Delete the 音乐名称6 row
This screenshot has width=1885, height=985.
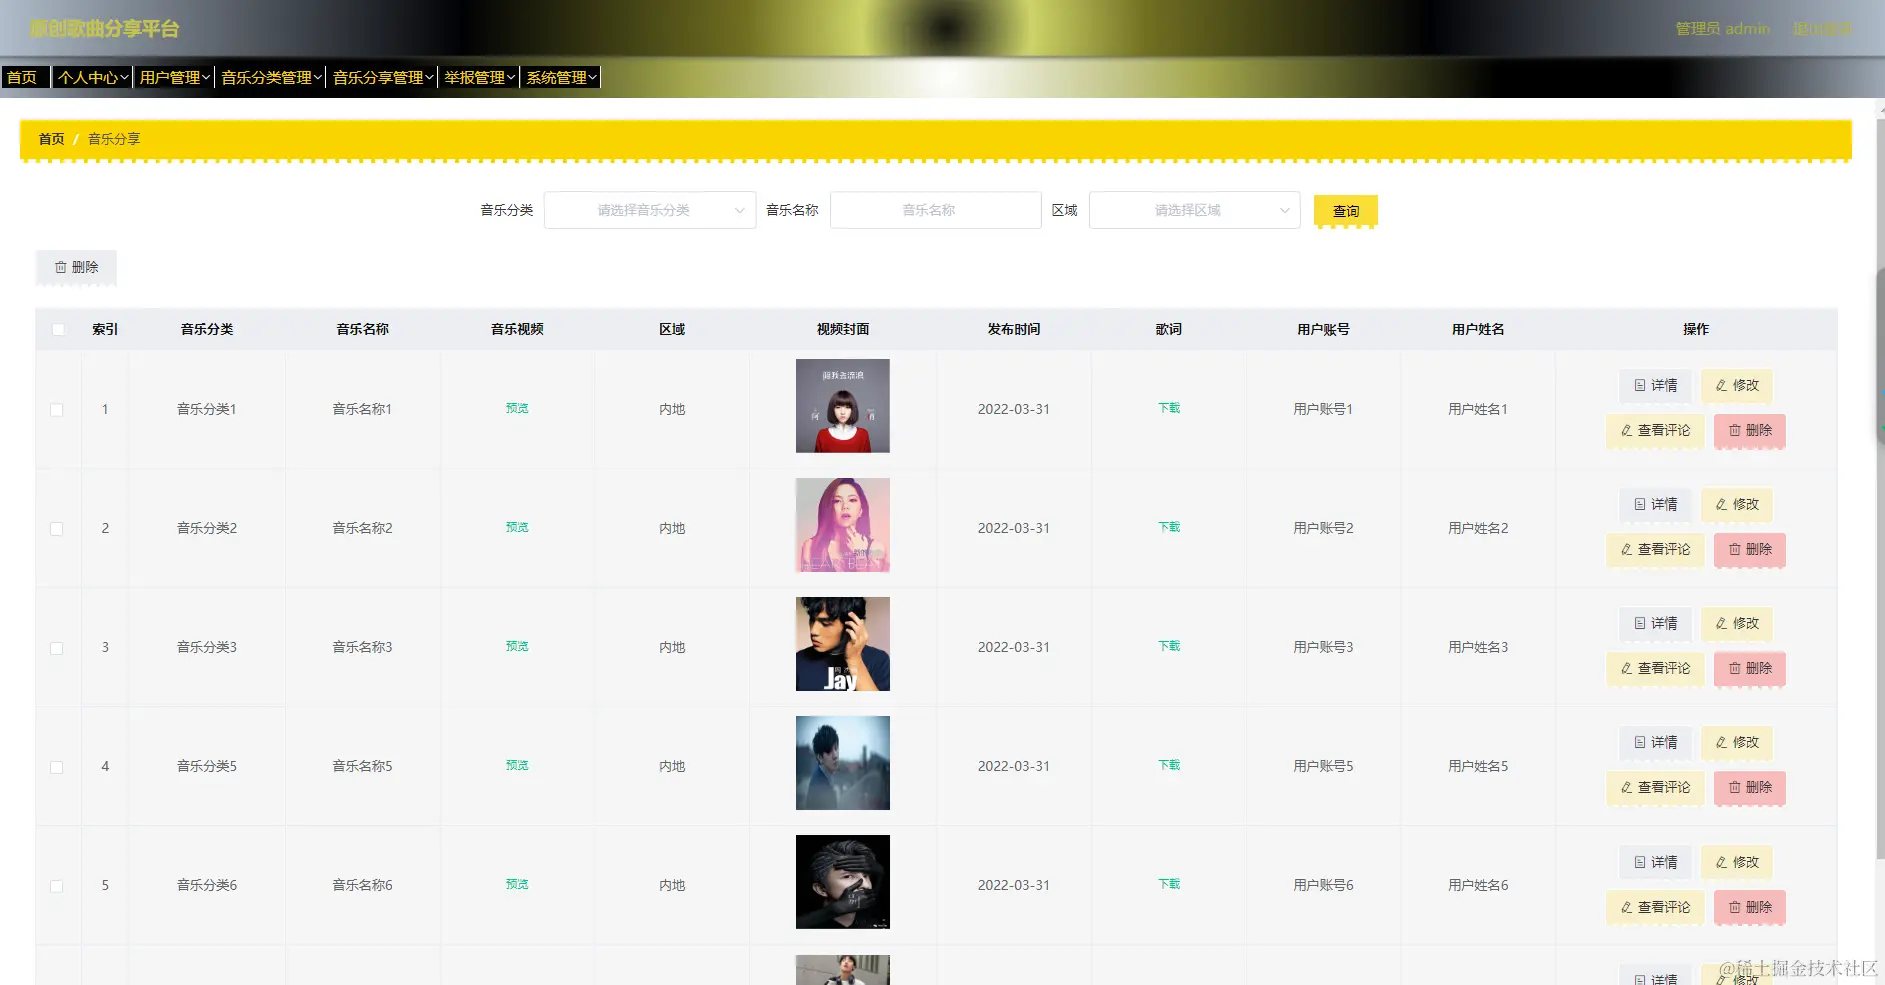1750,908
